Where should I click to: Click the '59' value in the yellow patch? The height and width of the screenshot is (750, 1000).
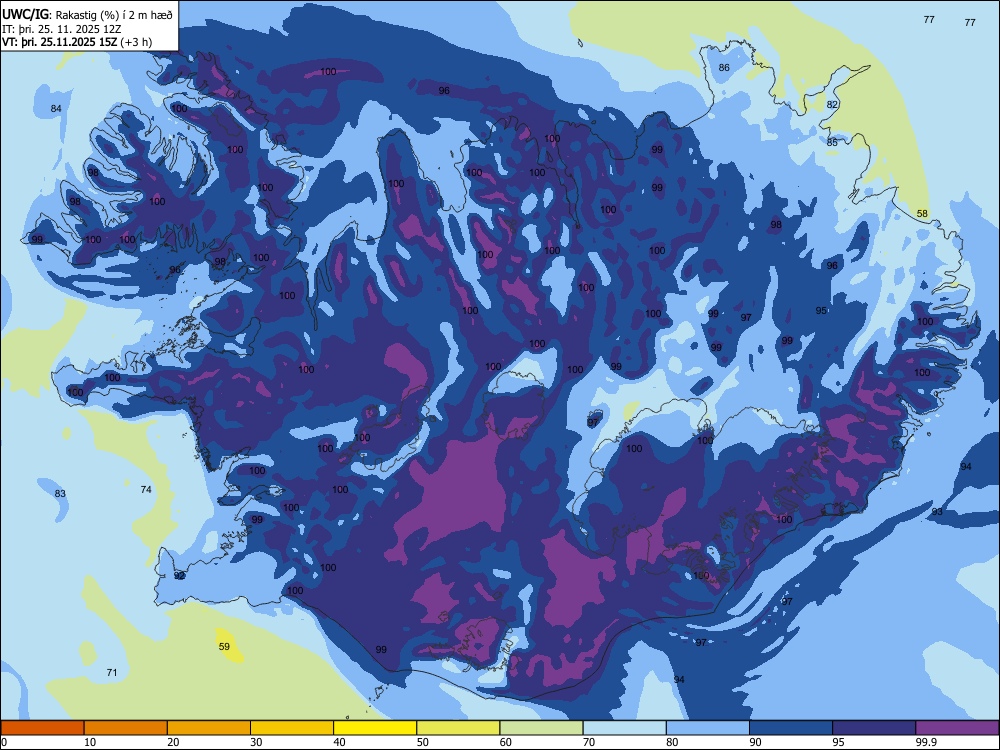point(224,647)
